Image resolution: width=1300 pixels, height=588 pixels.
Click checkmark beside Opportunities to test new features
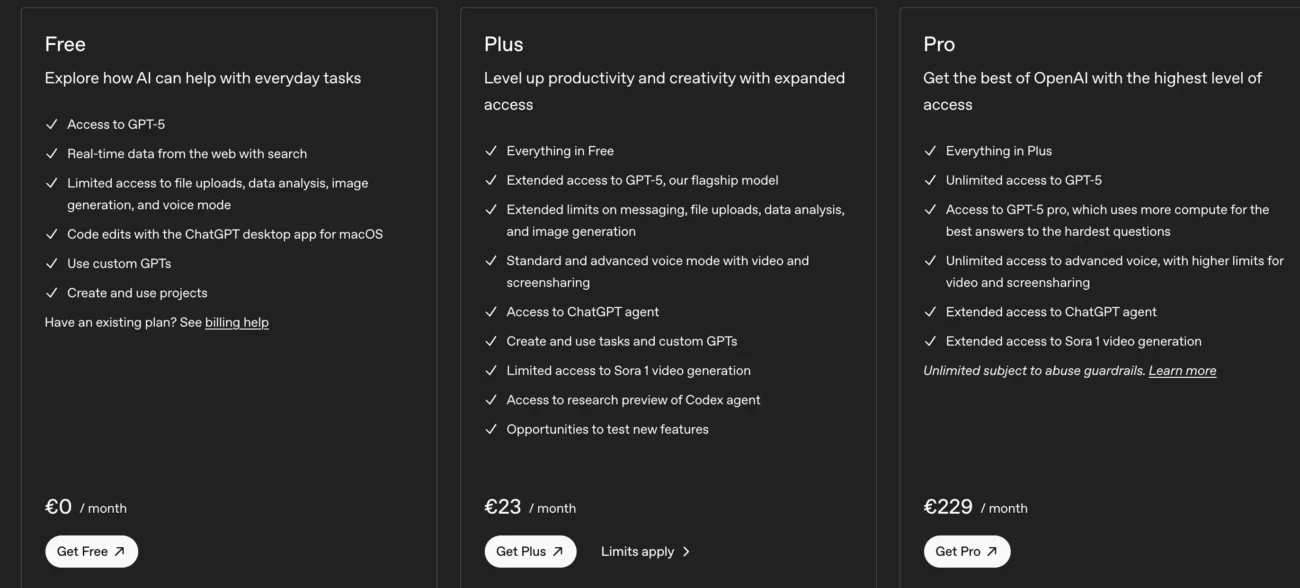click(491, 429)
